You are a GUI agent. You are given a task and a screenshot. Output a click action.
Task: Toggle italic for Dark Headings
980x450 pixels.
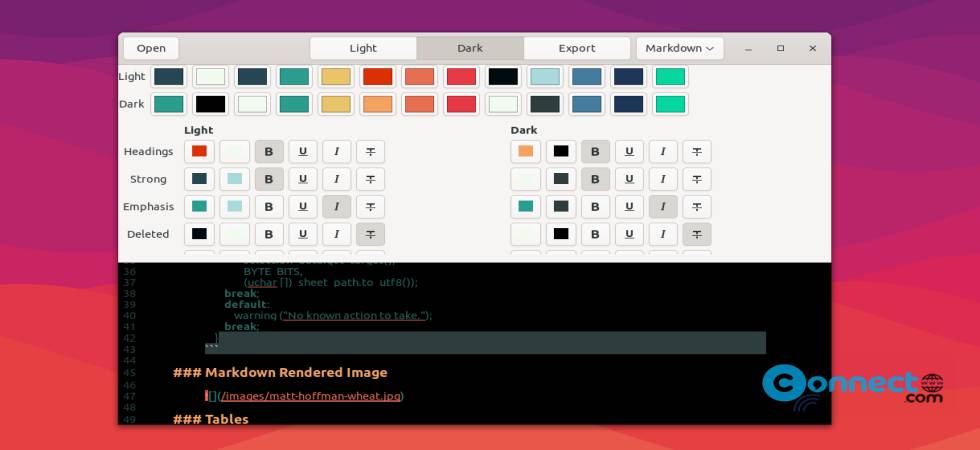click(x=662, y=151)
